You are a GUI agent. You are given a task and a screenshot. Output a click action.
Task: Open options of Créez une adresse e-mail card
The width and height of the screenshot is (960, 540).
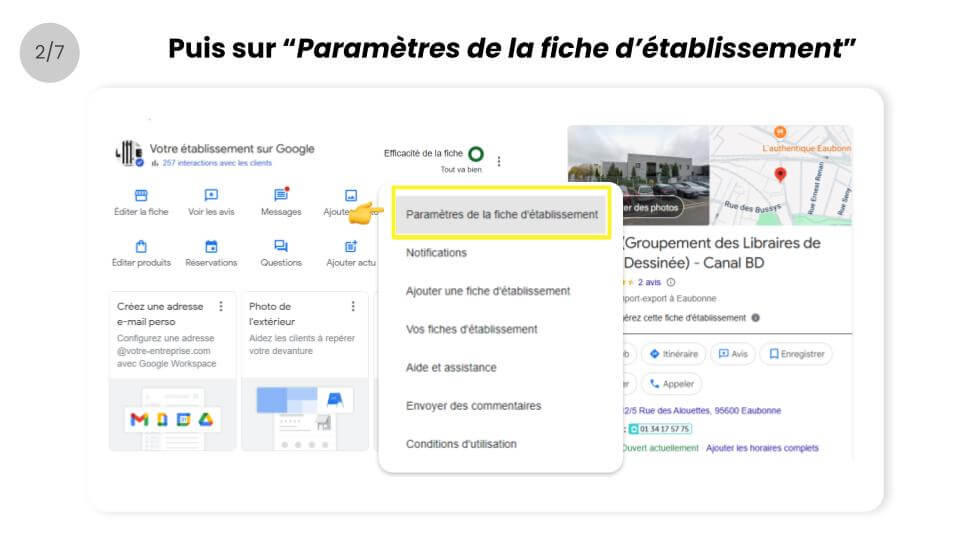point(221,306)
